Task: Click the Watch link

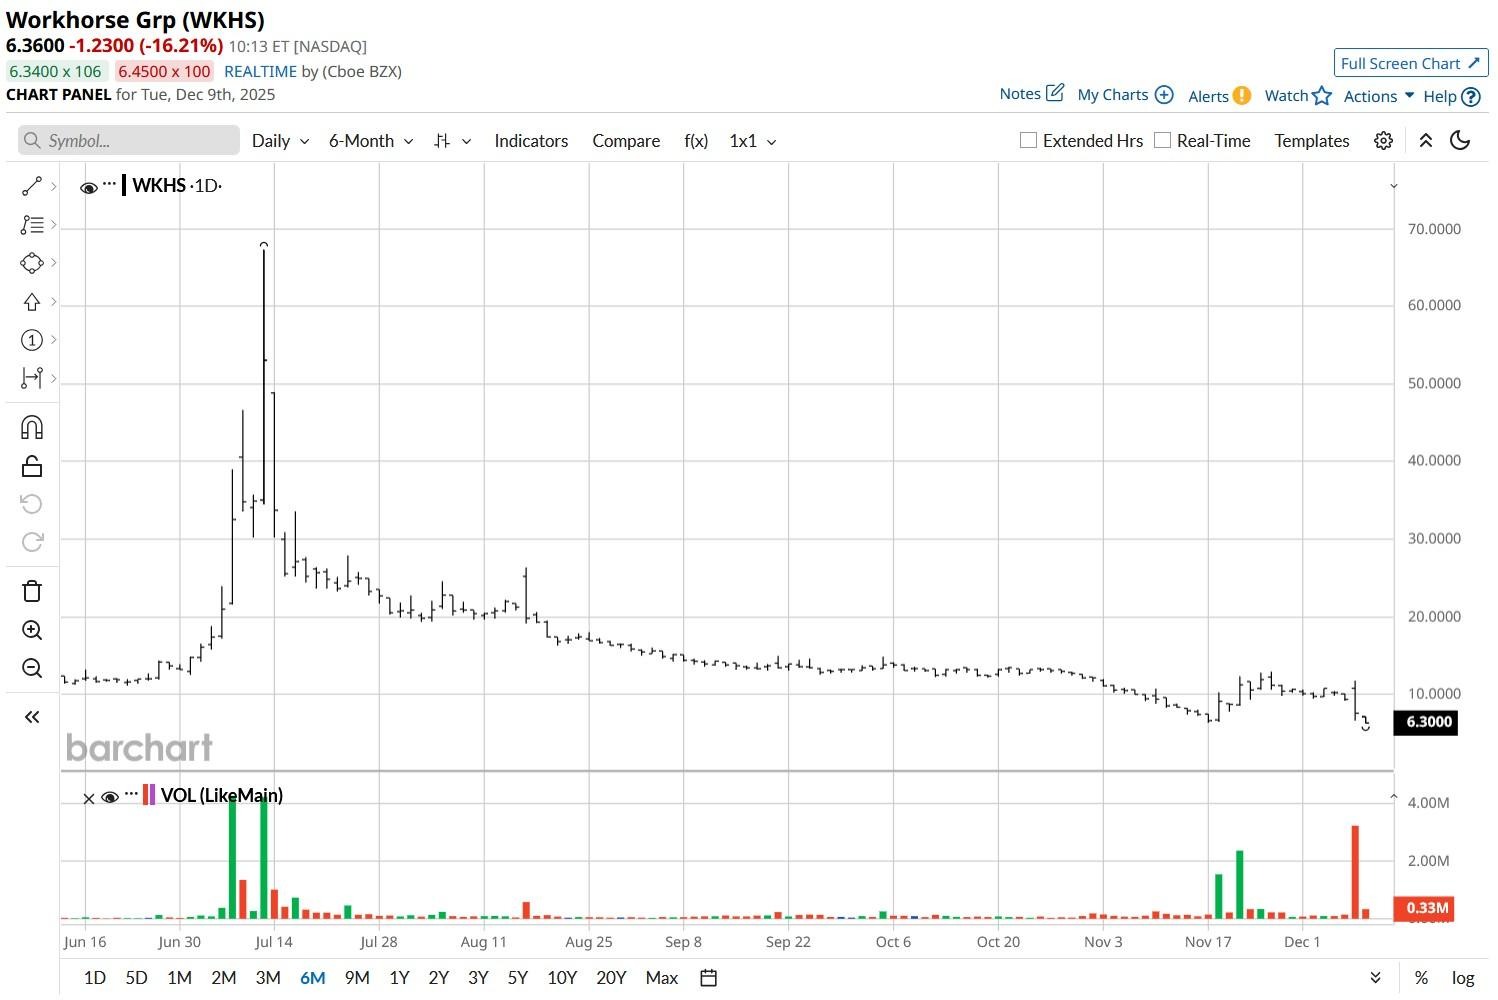Action: click(1287, 96)
